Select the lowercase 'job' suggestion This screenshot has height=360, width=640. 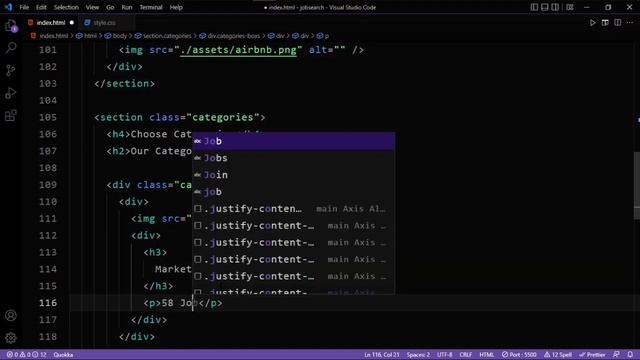click(x=293, y=192)
